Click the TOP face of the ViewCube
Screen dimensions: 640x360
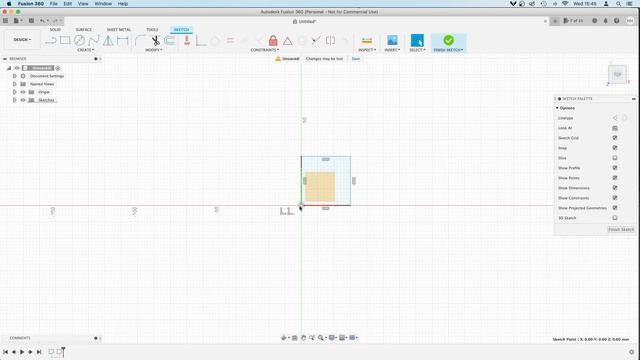tap(618, 74)
